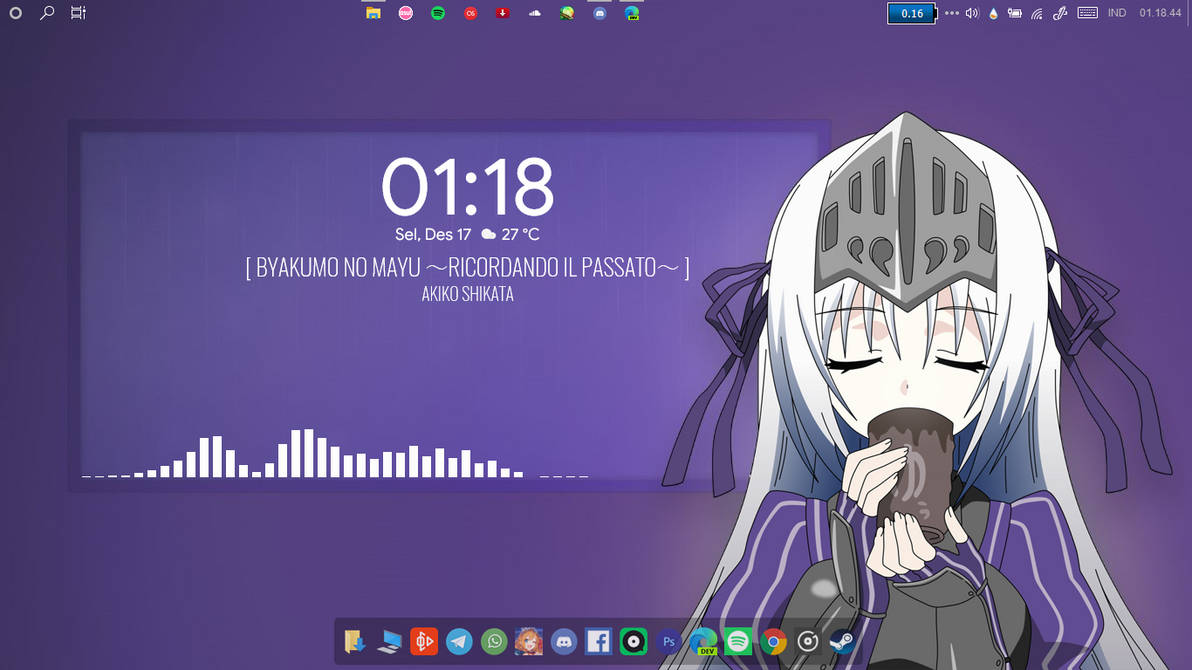Open the circular disc app dock icon
Screen dimensions: 1192x670
[x=808, y=642]
